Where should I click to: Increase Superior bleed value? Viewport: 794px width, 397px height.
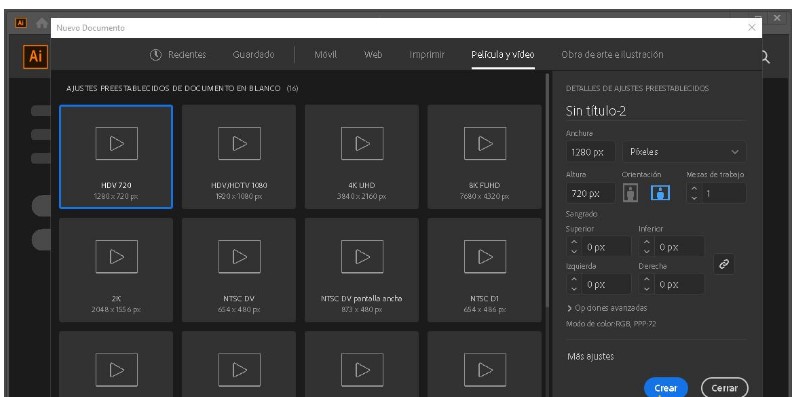pos(574,243)
